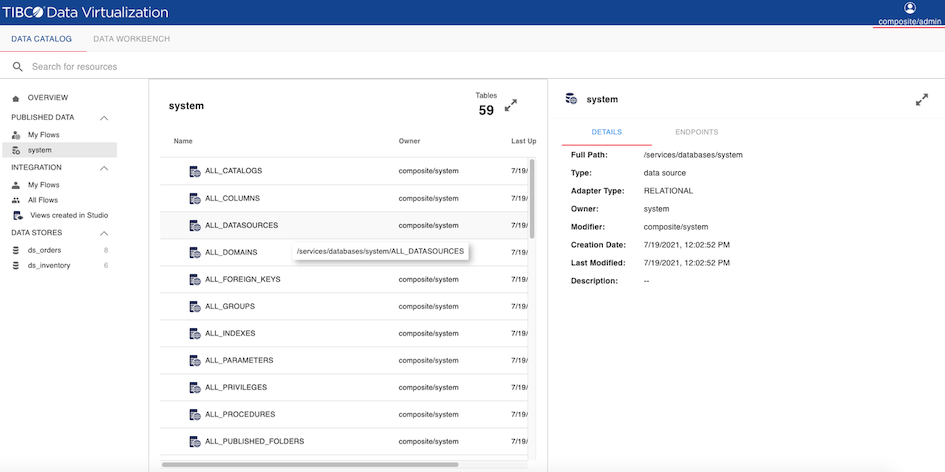Open the Endpoints tab
The image size is (945, 472).
(696, 132)
